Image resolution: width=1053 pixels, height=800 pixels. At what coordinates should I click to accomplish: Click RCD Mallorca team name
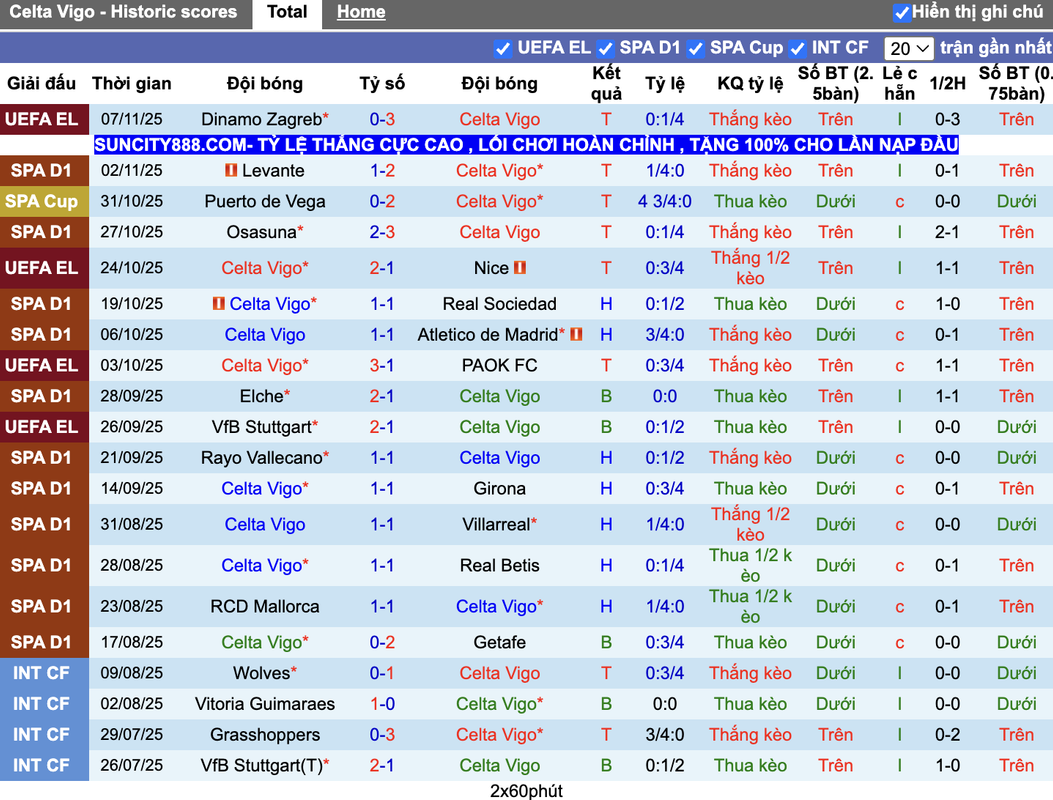265,607
